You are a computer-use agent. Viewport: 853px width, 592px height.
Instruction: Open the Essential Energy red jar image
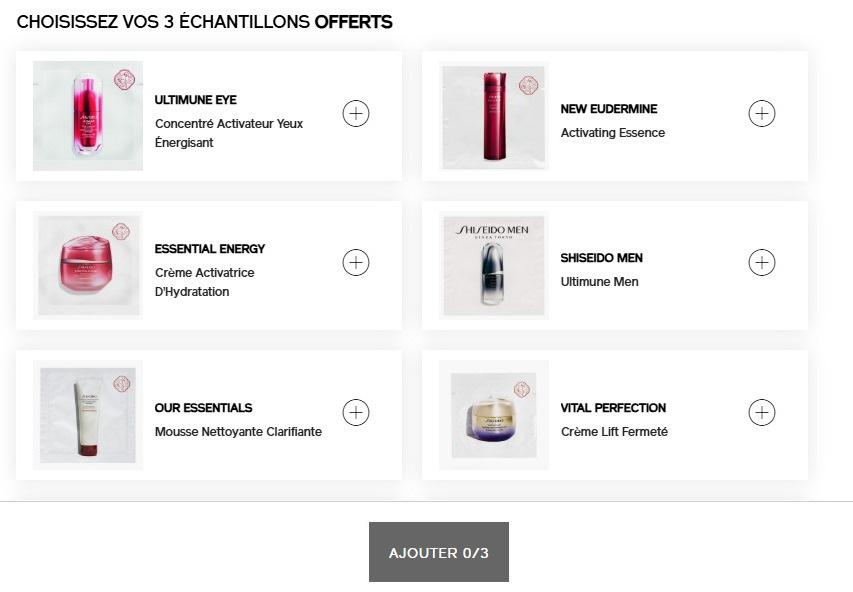88,265
